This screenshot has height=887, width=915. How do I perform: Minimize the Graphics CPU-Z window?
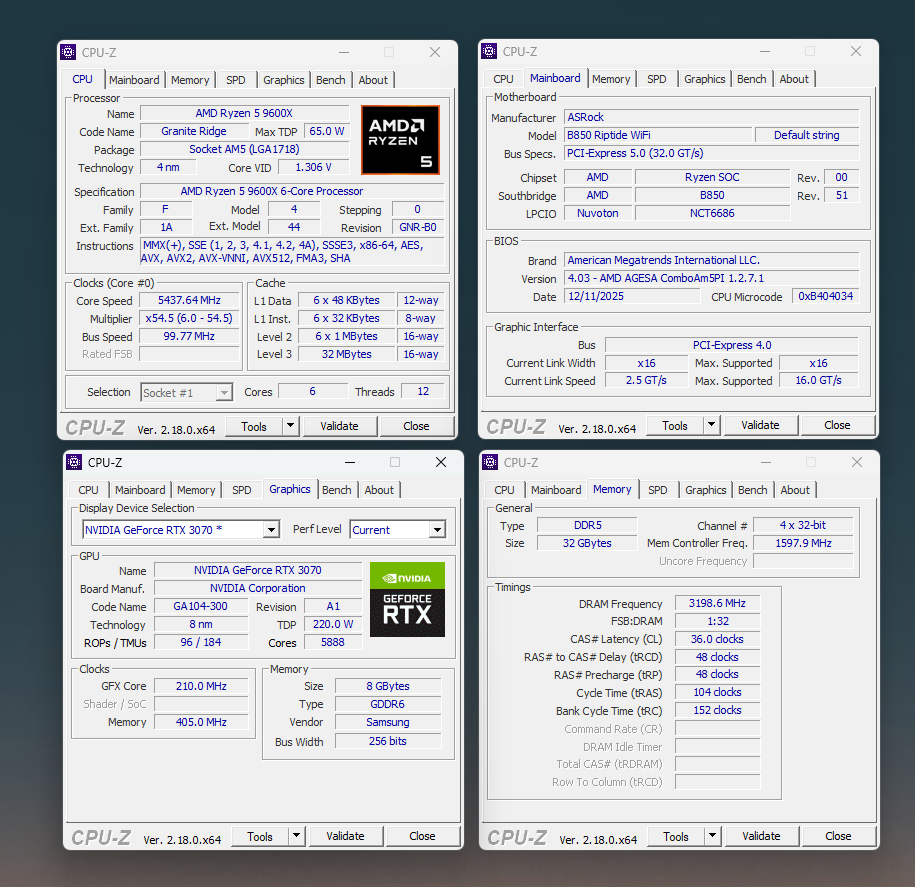point(350,462)
